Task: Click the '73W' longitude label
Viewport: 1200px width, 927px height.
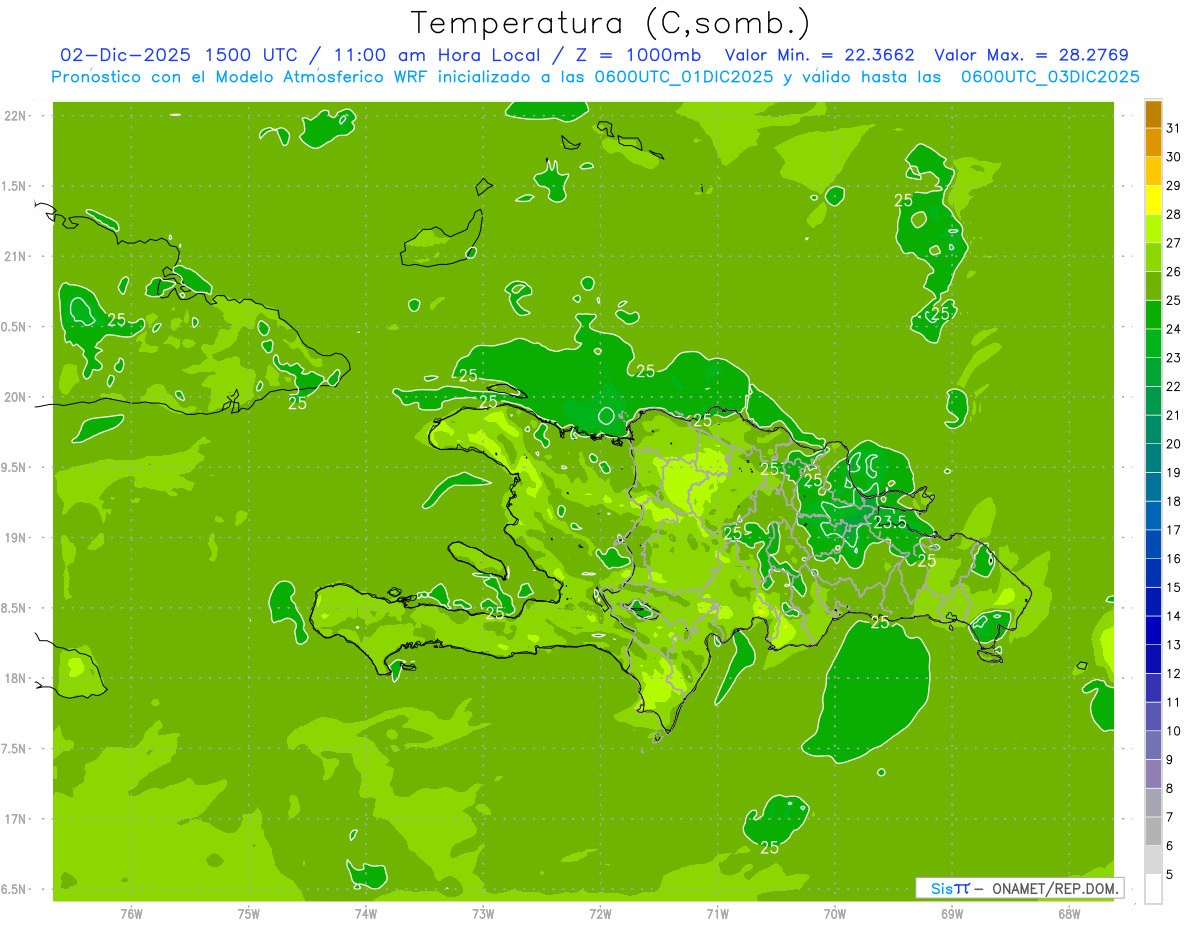Action: pyautogui.click(x=483, y=914)
